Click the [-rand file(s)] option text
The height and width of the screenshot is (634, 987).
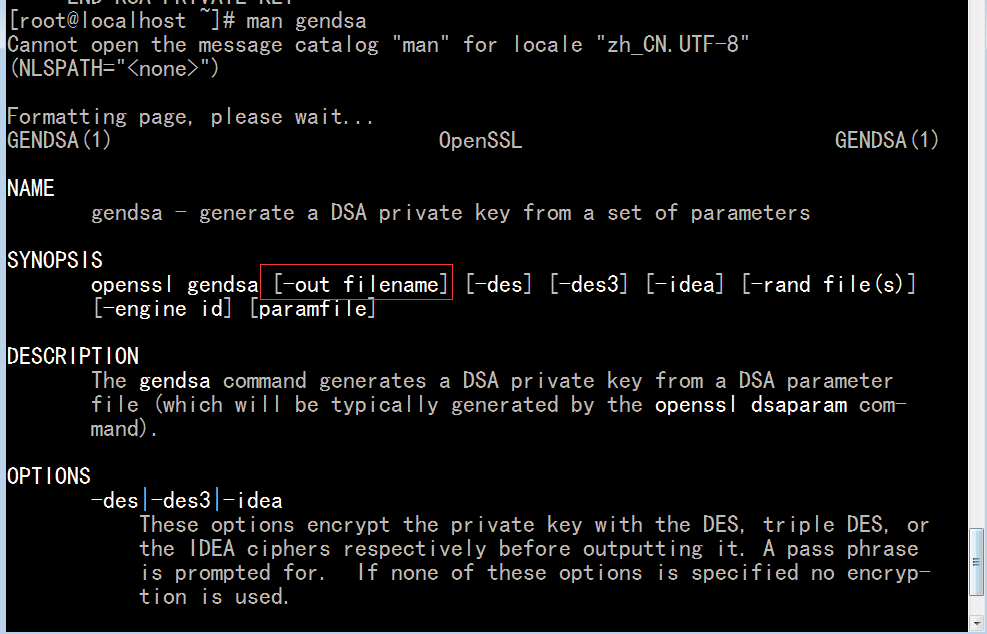[x=829, y=285]
